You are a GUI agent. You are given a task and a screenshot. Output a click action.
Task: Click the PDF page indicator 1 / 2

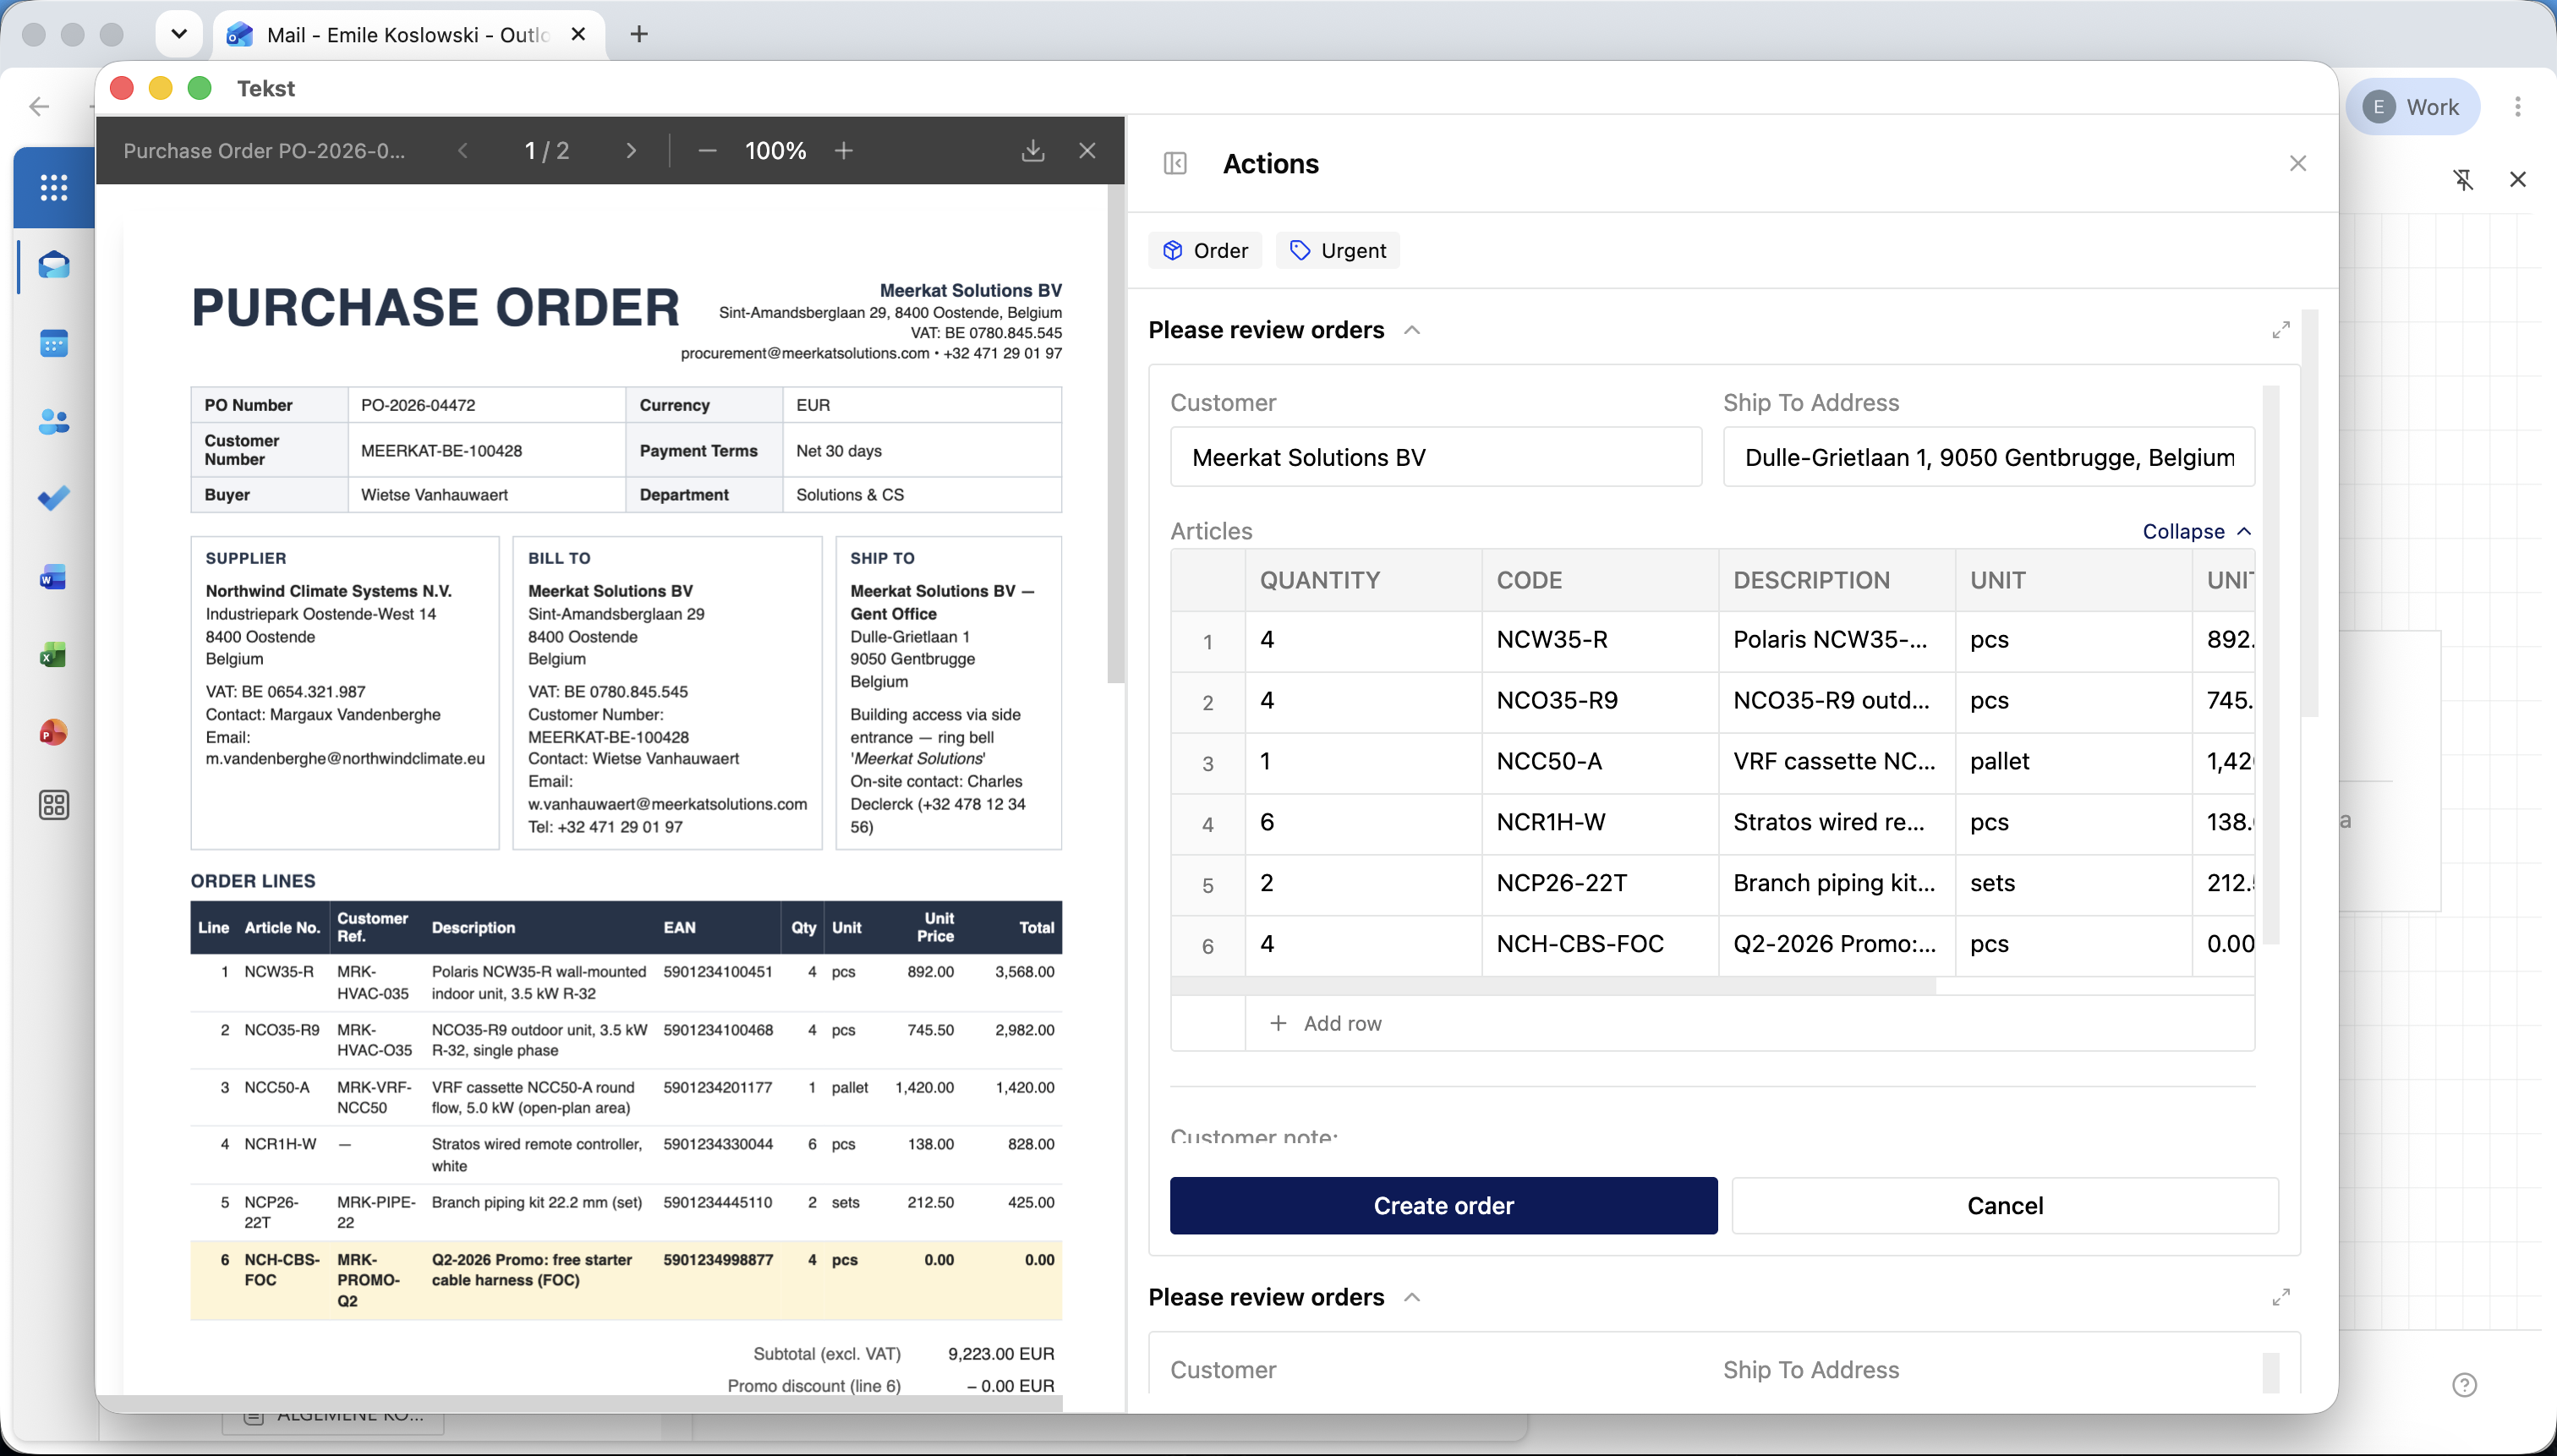coord(547,151)
